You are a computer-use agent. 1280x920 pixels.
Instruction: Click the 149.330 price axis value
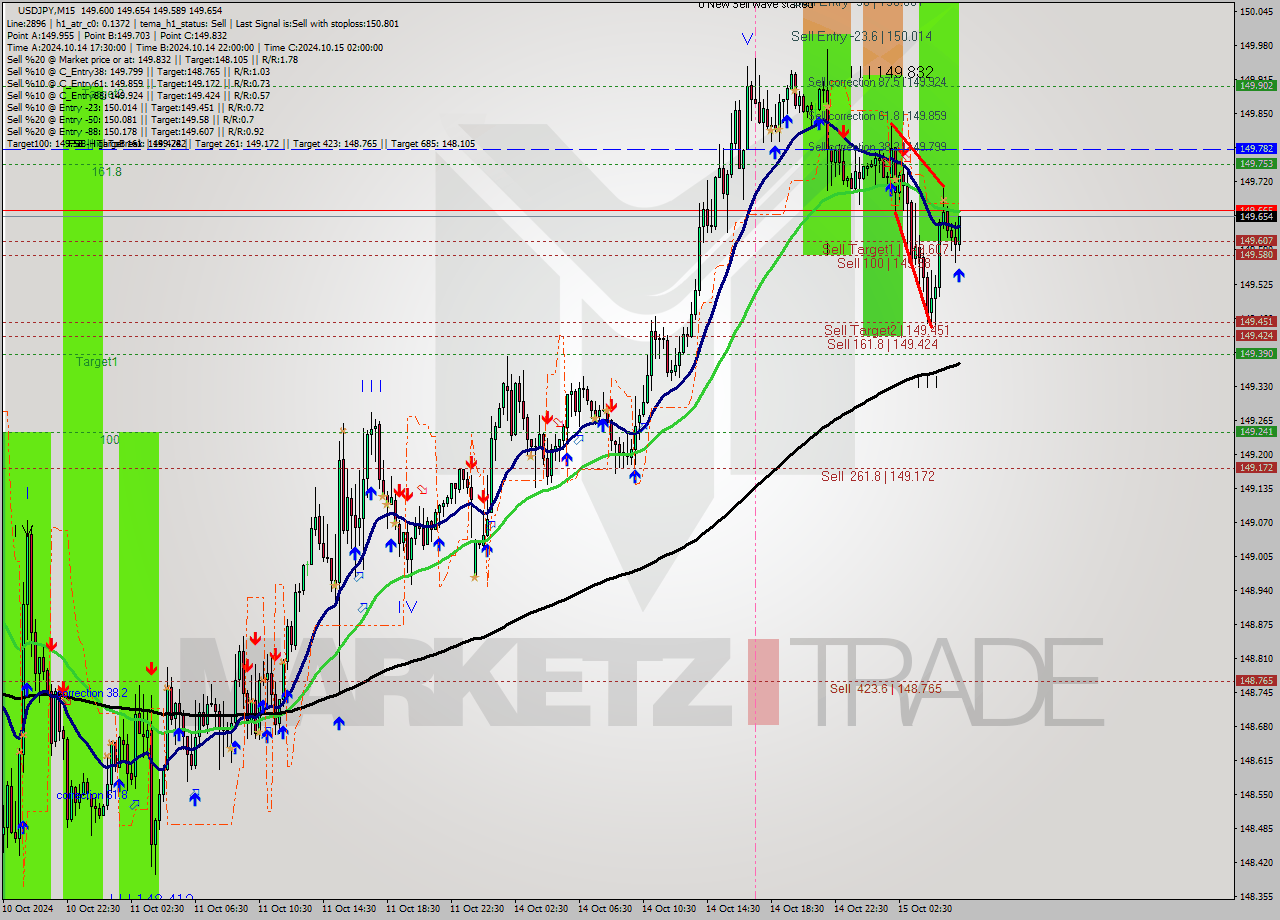click(x=1256, y=386)
